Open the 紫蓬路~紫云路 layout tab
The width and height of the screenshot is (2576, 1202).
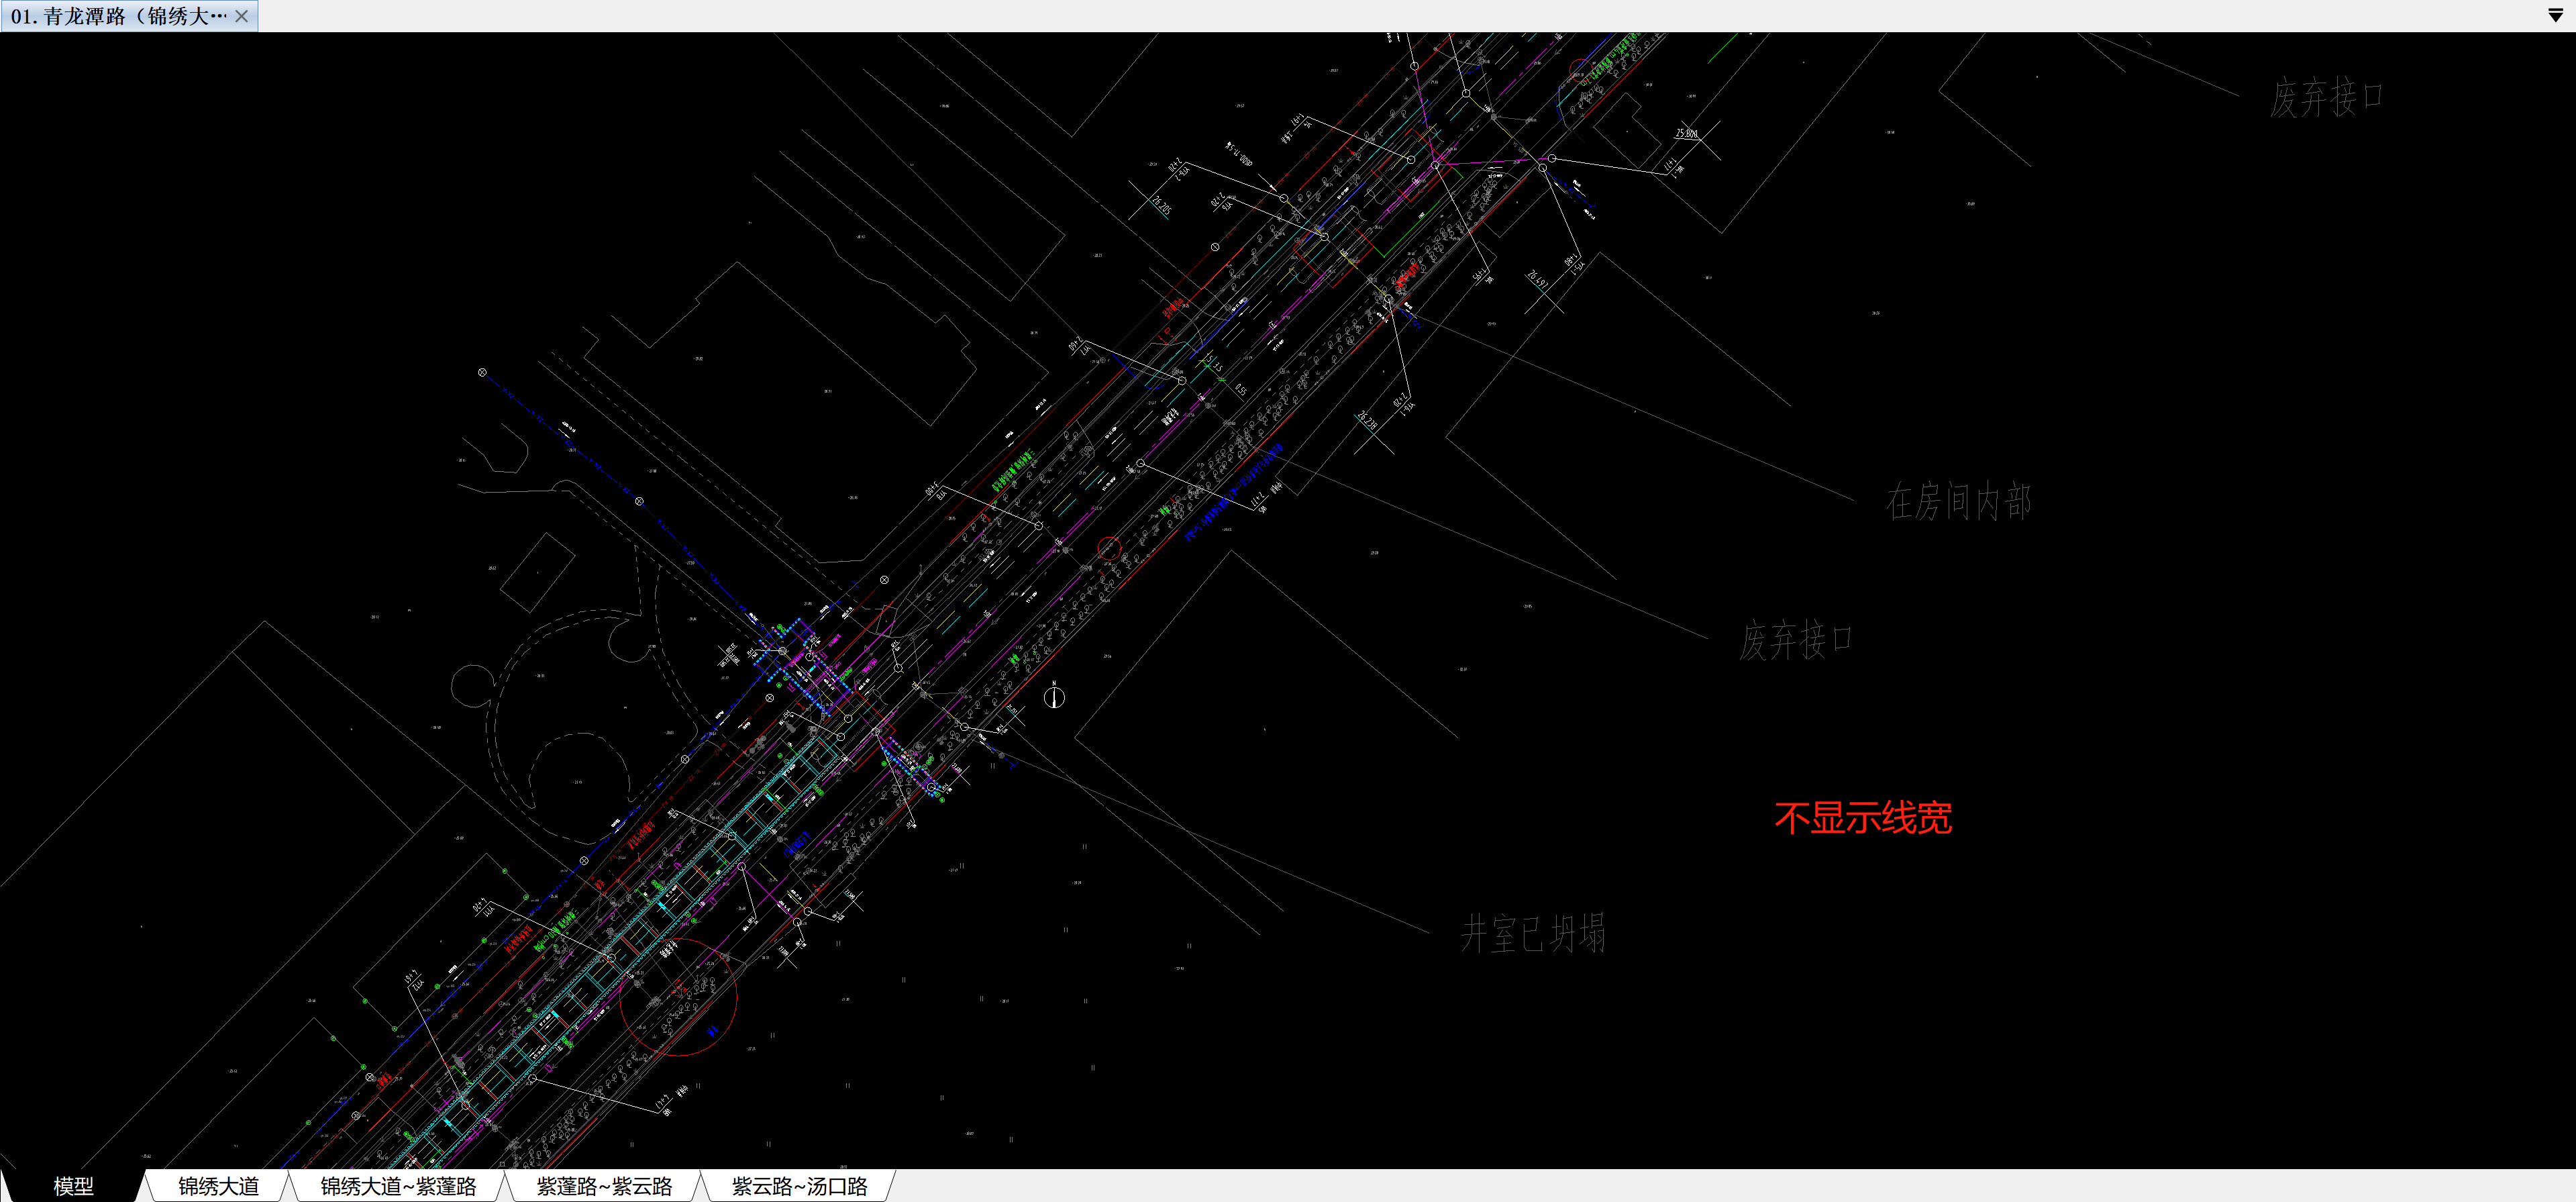point(604,1186)
